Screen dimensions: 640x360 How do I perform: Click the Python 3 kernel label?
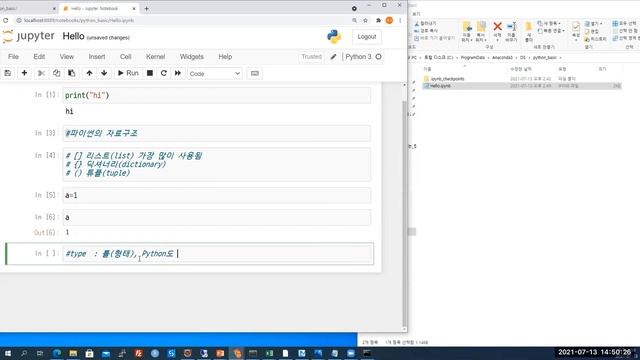358,57
